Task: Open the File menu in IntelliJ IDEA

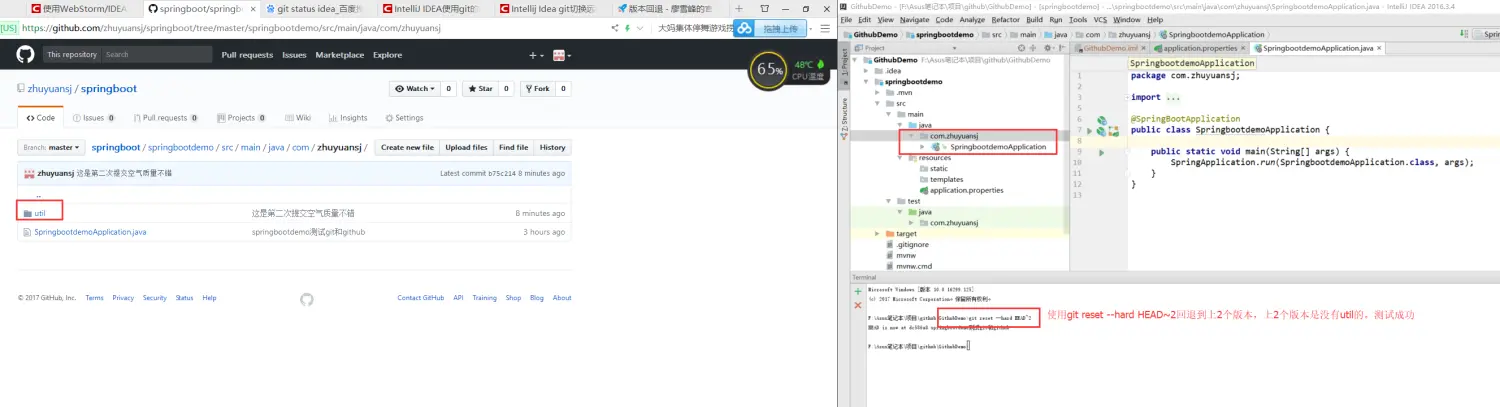Action: (846, 20)
